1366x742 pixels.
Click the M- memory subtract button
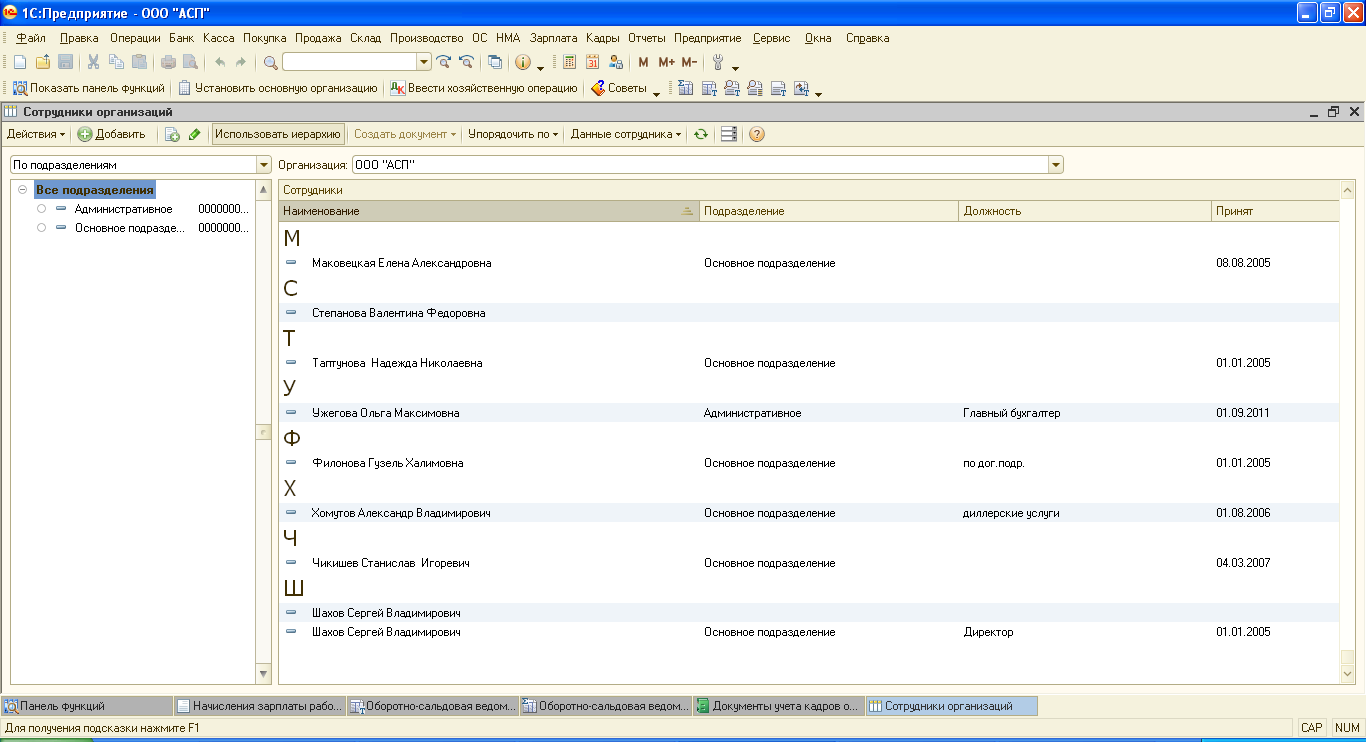689,62
